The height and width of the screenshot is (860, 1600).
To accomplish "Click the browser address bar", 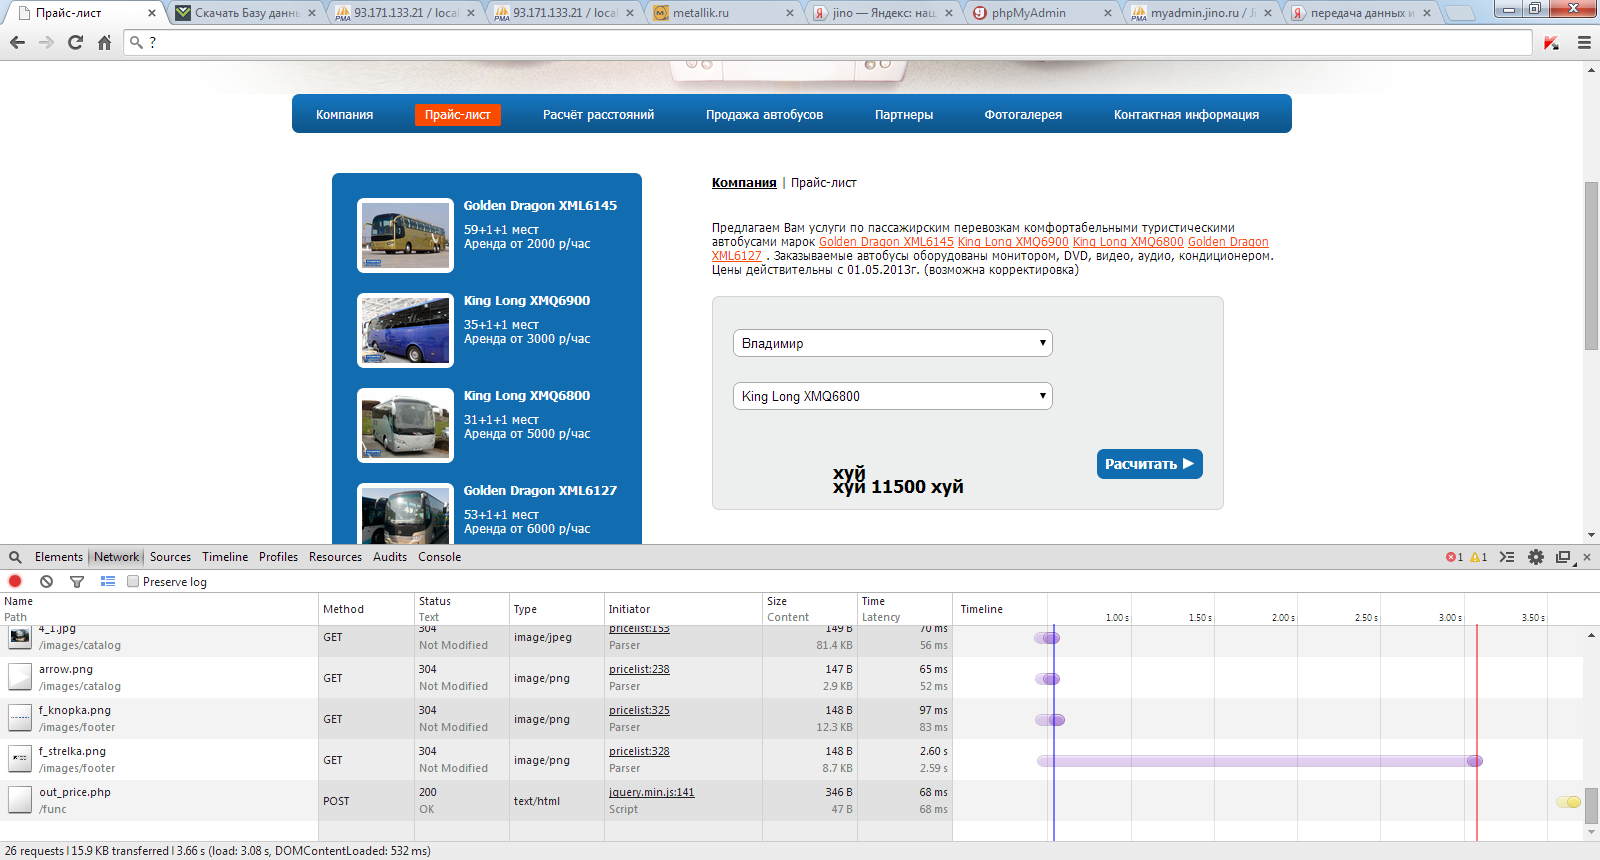I will 830,43.
